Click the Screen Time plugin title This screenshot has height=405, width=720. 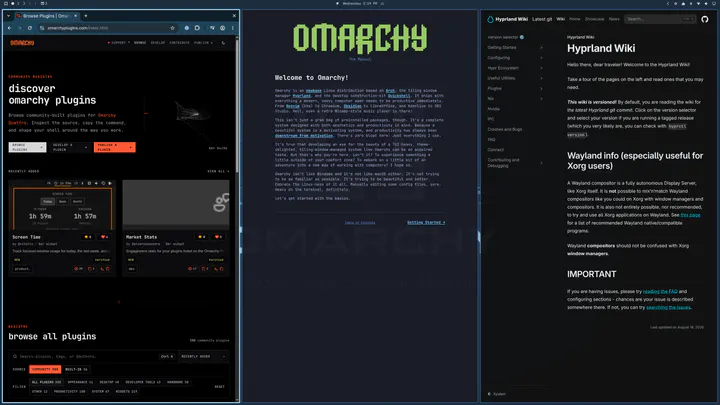coord(26,237)
